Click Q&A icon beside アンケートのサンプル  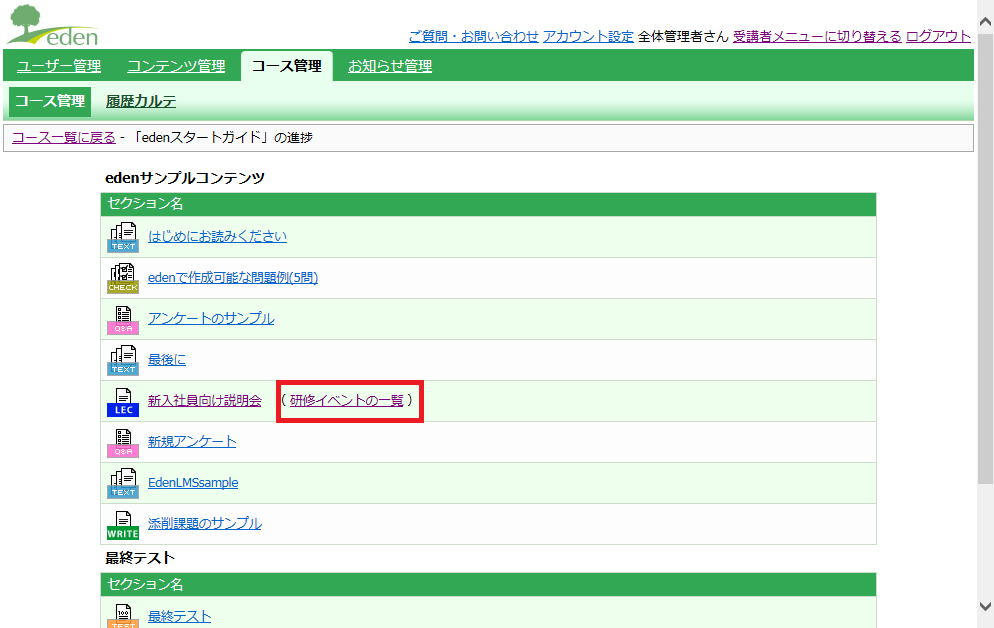pyautogui.click(x=123, y=319)
